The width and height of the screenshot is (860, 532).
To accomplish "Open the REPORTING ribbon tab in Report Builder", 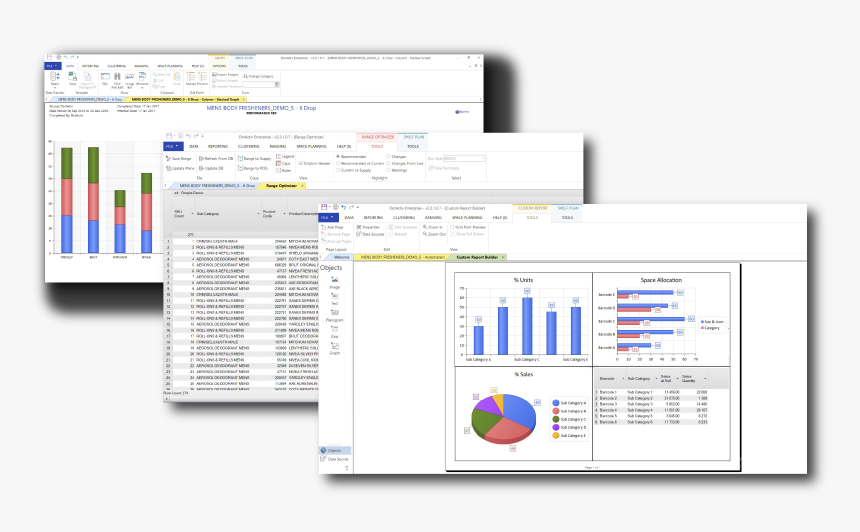I will pos(373,216).
